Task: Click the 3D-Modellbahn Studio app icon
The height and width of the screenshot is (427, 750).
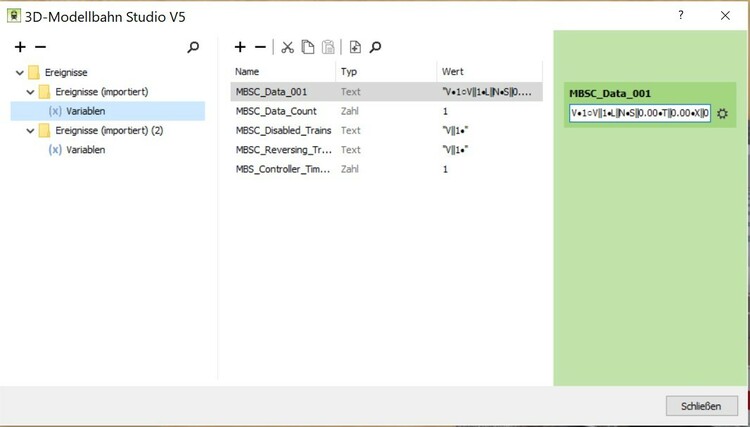Action: pyautogui.click(x=13, y=16)
